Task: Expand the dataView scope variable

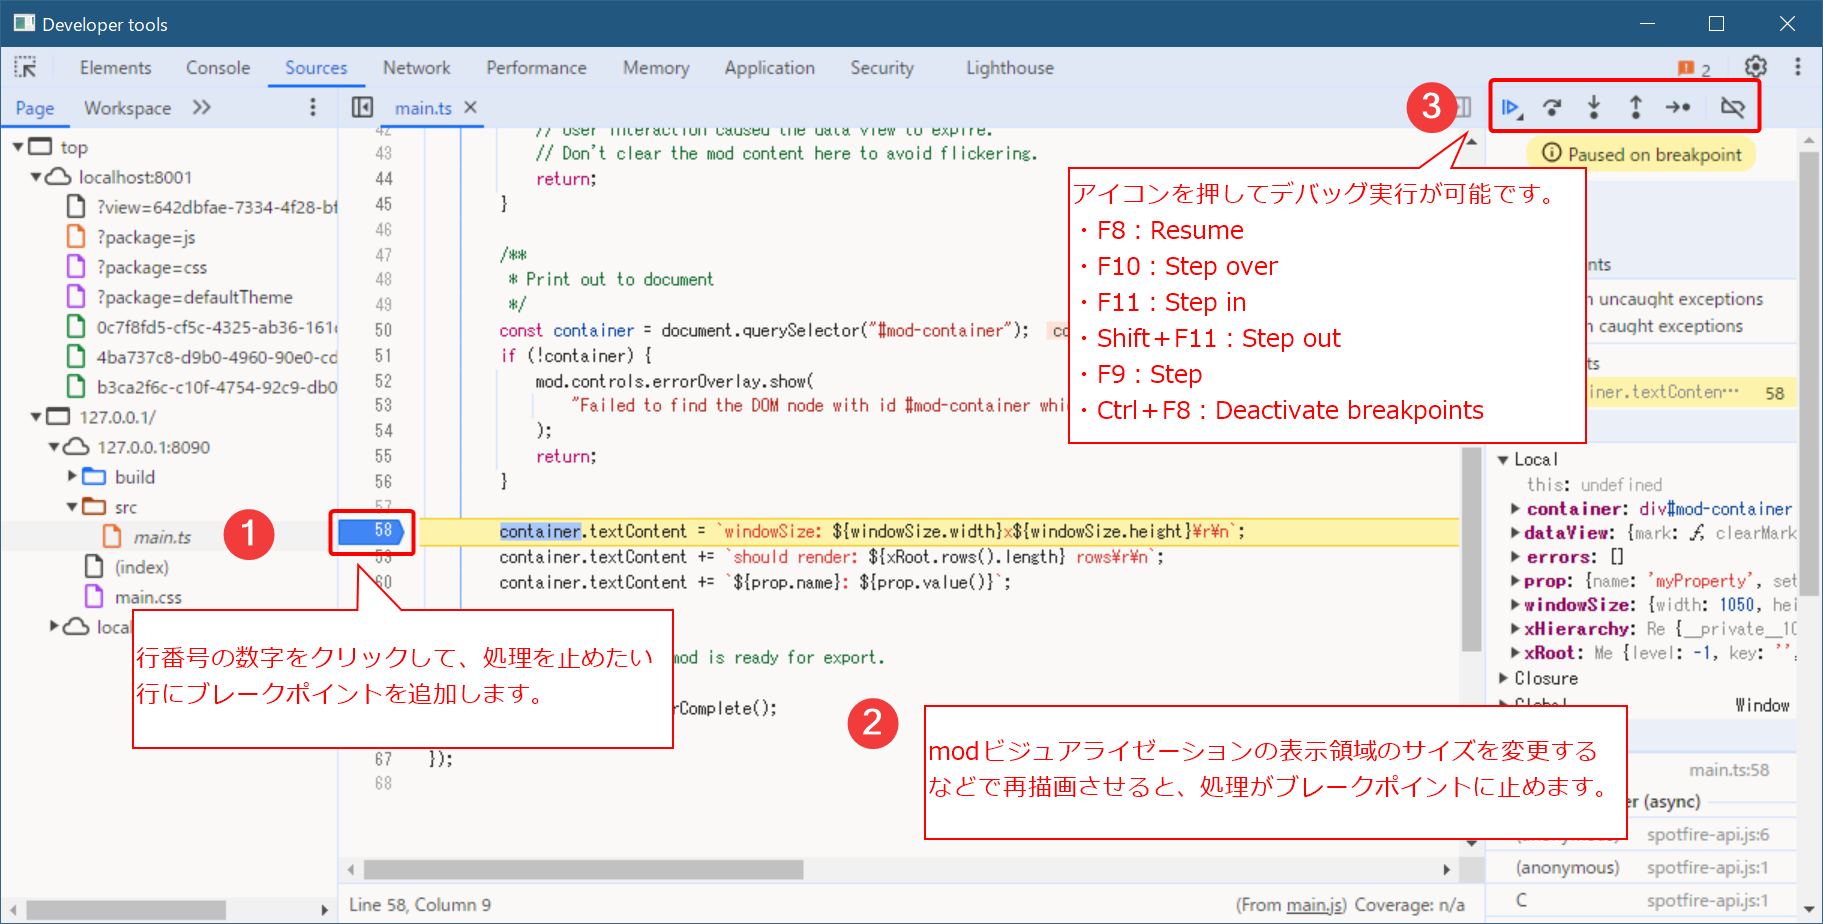Action: point(1516,533)
